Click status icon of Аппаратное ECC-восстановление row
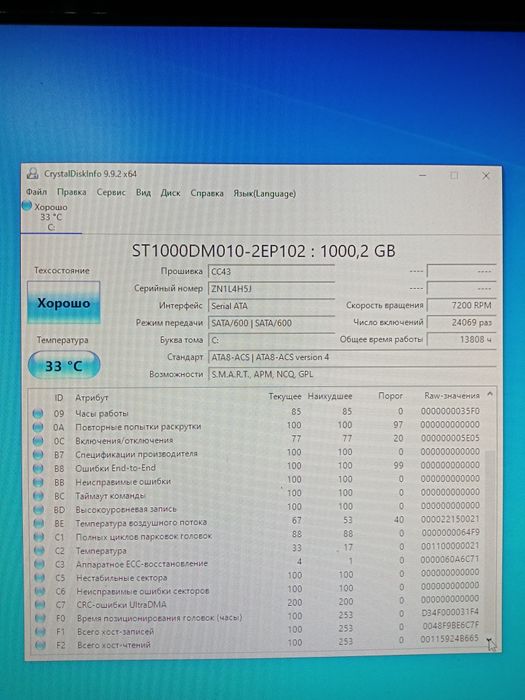The height and width of the screenshot is (700, 525). [39, 564]
